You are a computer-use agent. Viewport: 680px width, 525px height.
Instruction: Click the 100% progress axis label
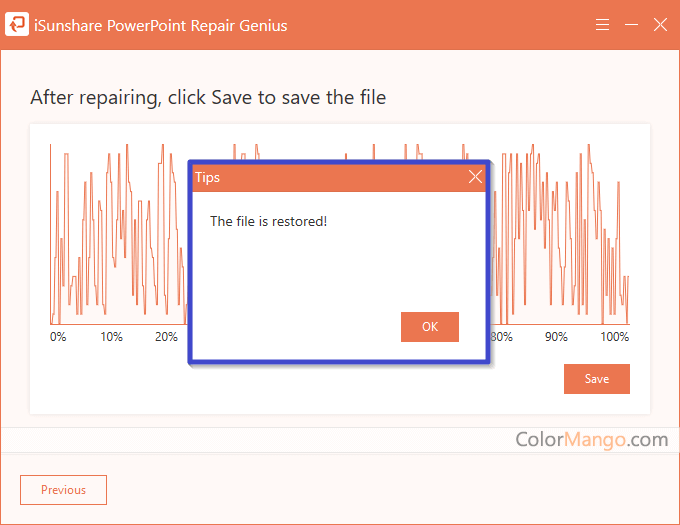pos(615,337)
